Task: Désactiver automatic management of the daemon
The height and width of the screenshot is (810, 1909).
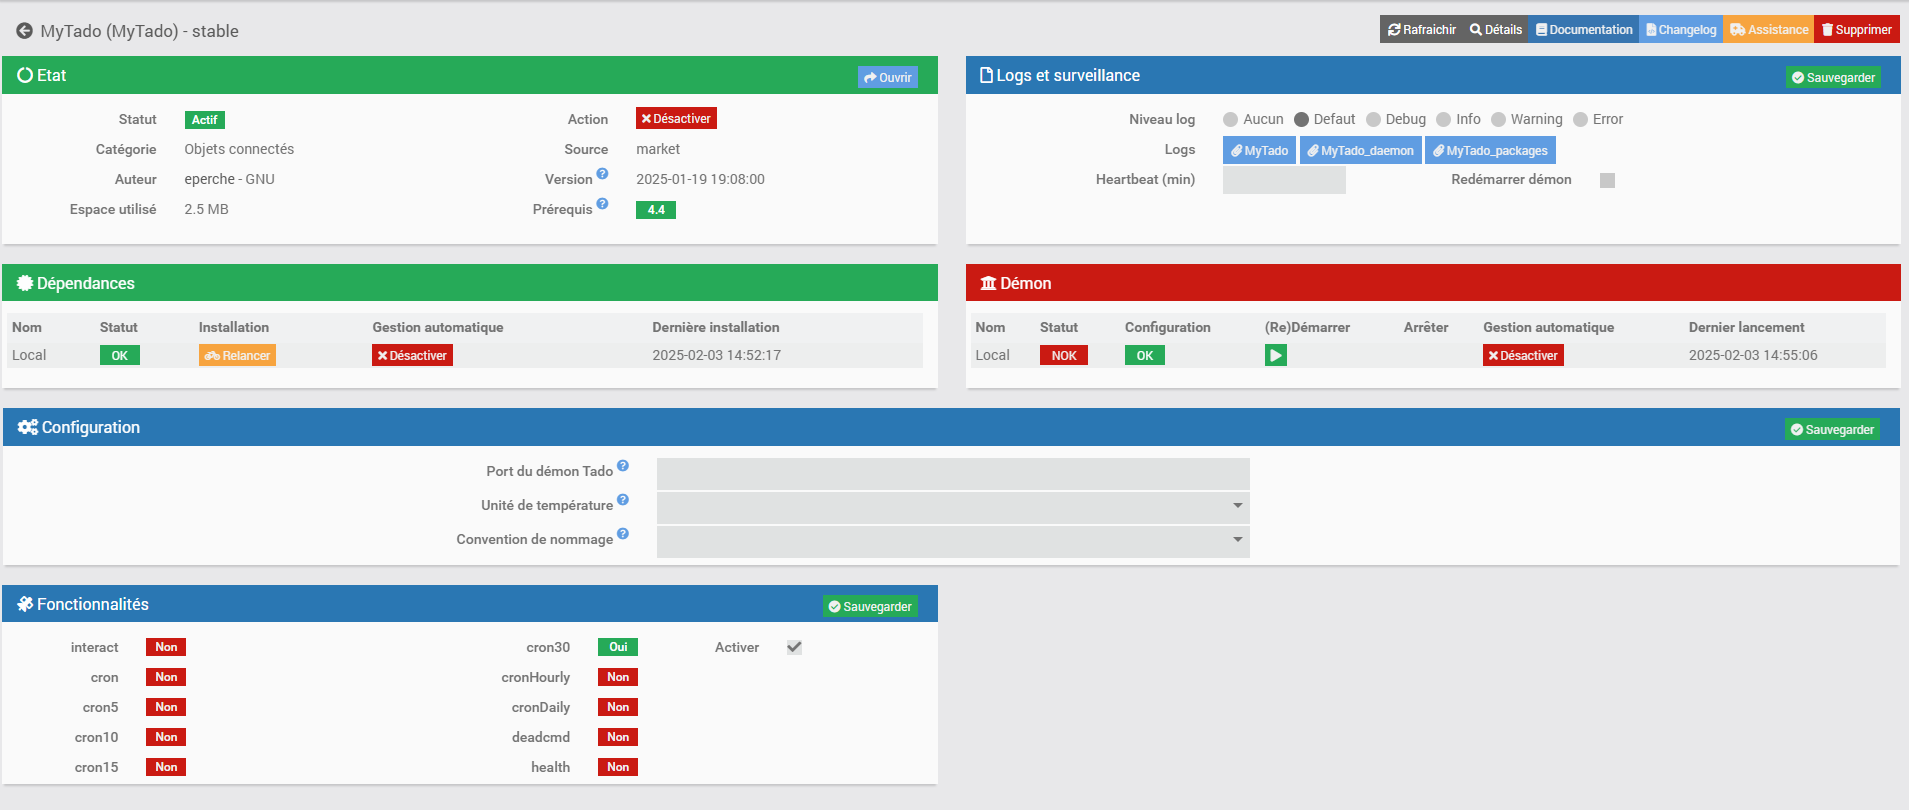Action: pyautogui.click(x=1523, y=355)
